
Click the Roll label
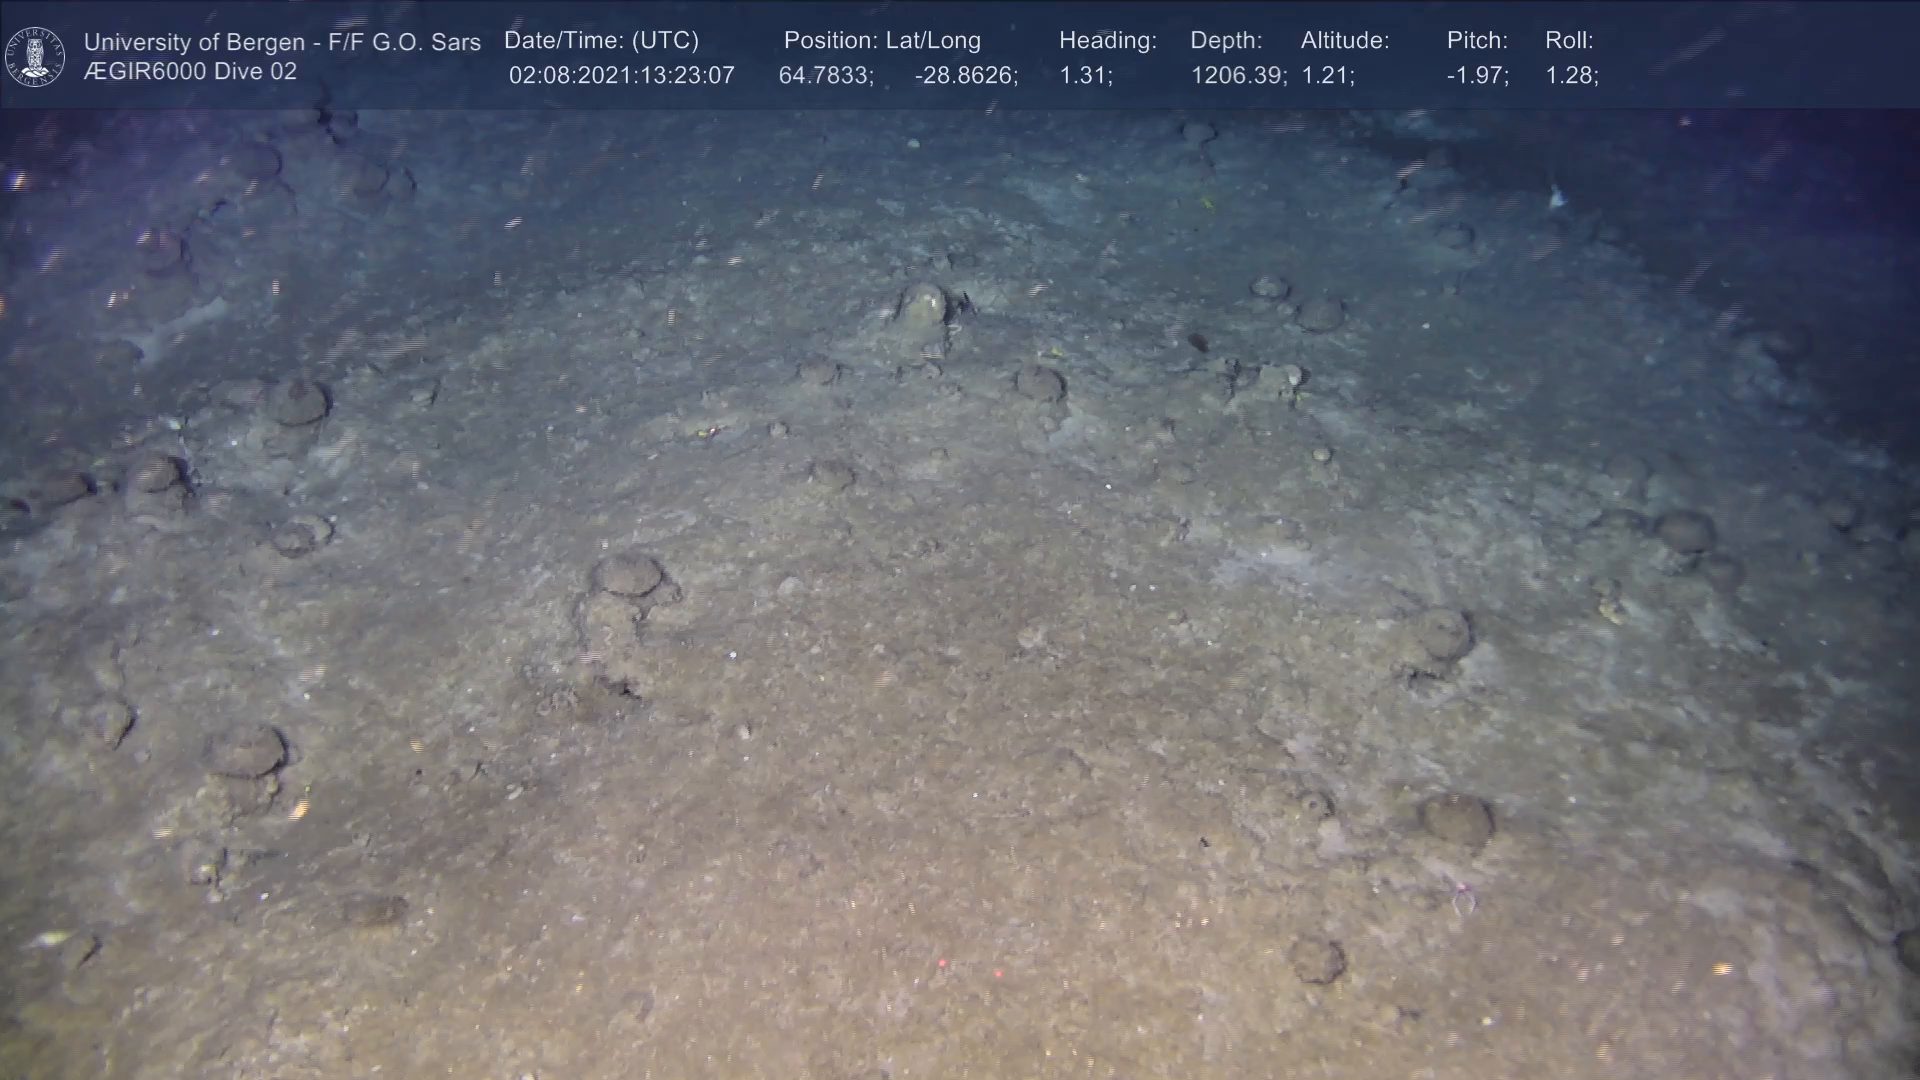1568,41
